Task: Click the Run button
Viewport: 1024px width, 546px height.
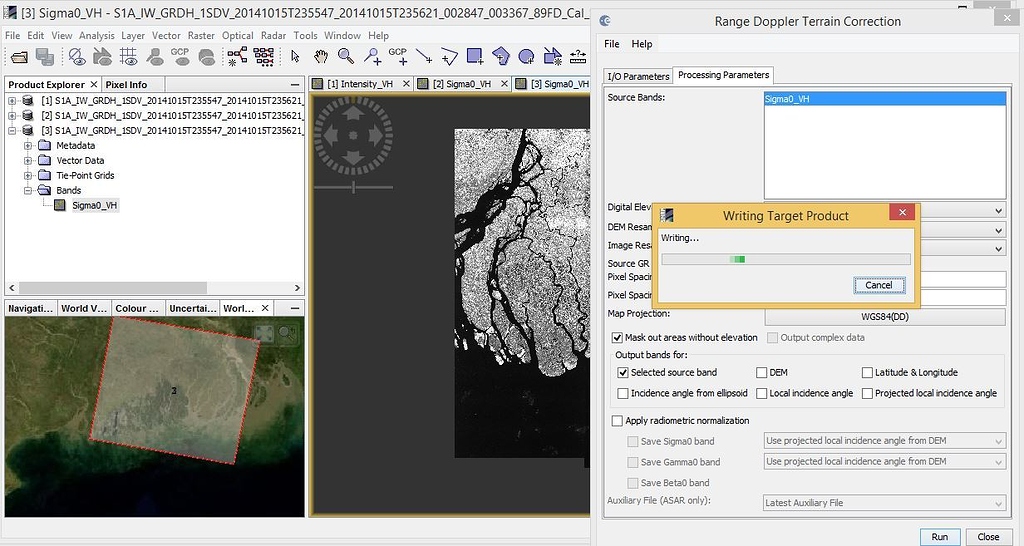Action: tap(939, 537)
